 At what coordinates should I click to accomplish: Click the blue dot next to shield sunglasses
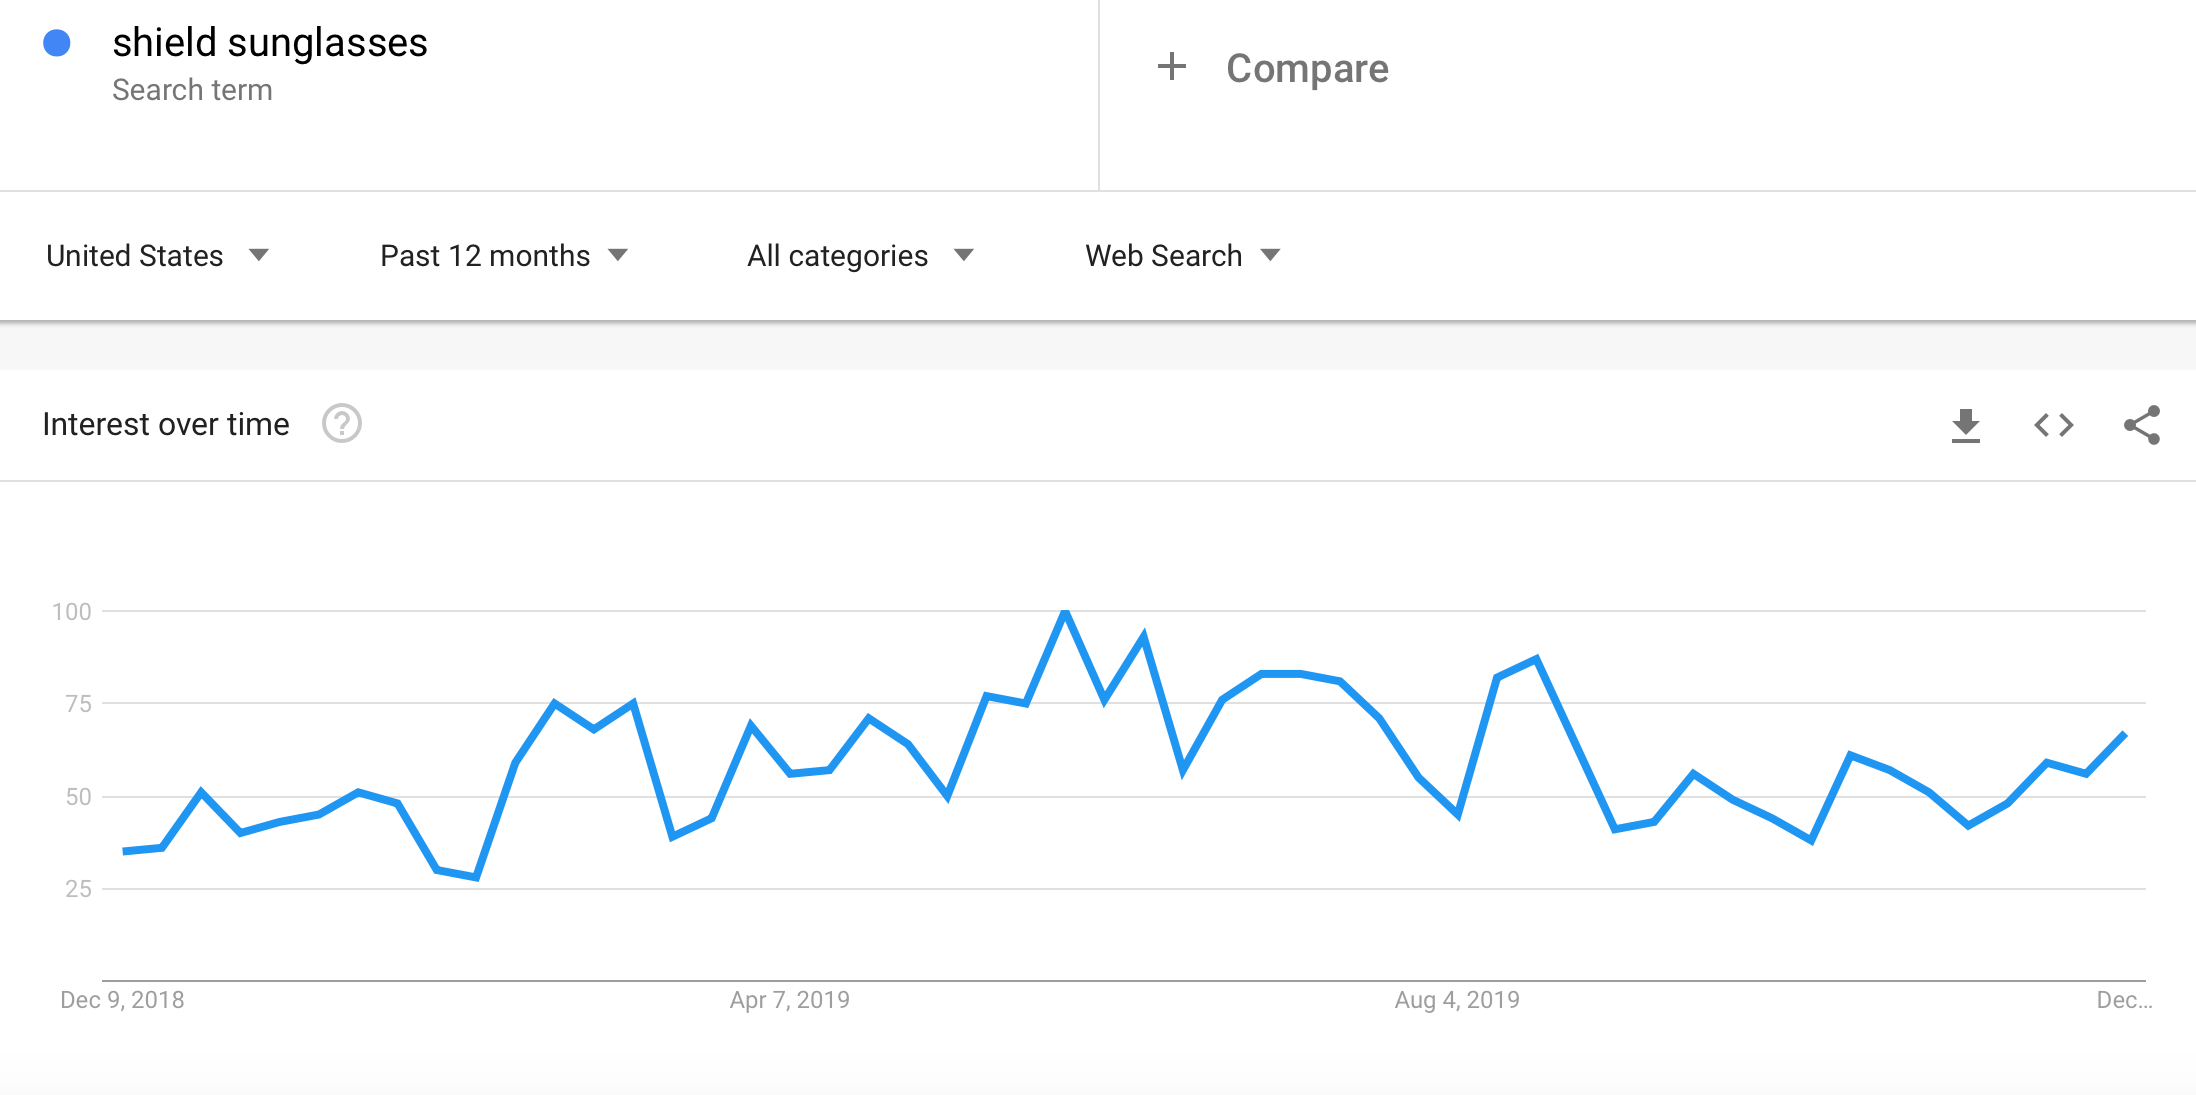pos(57,43)
